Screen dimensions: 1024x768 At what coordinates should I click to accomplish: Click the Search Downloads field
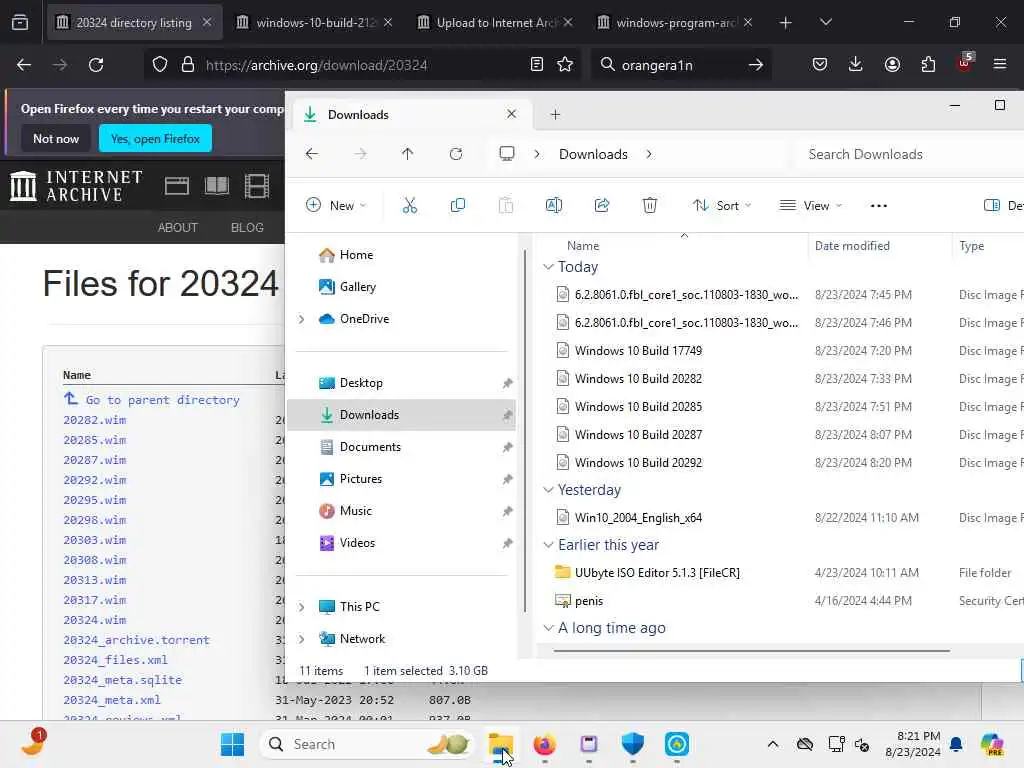[909, 154]
